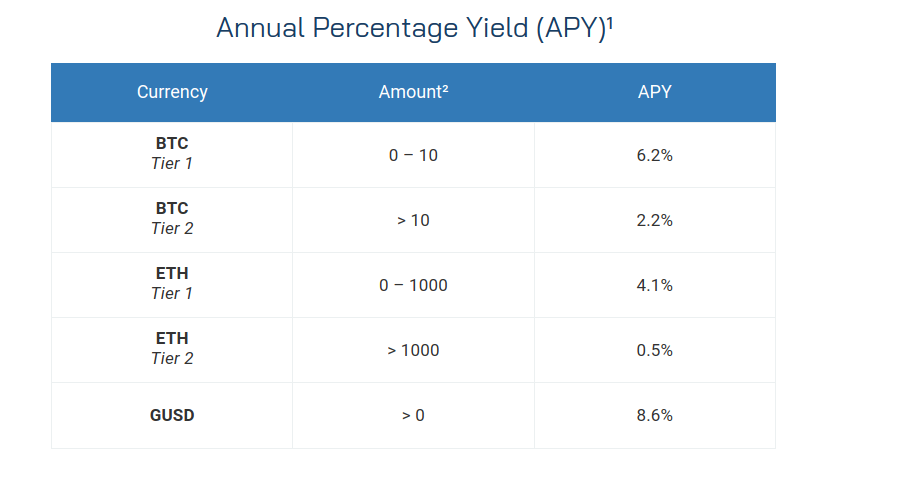Select the BTC Tier 2 currency cell
908x497 pixels.
[172, 220]
